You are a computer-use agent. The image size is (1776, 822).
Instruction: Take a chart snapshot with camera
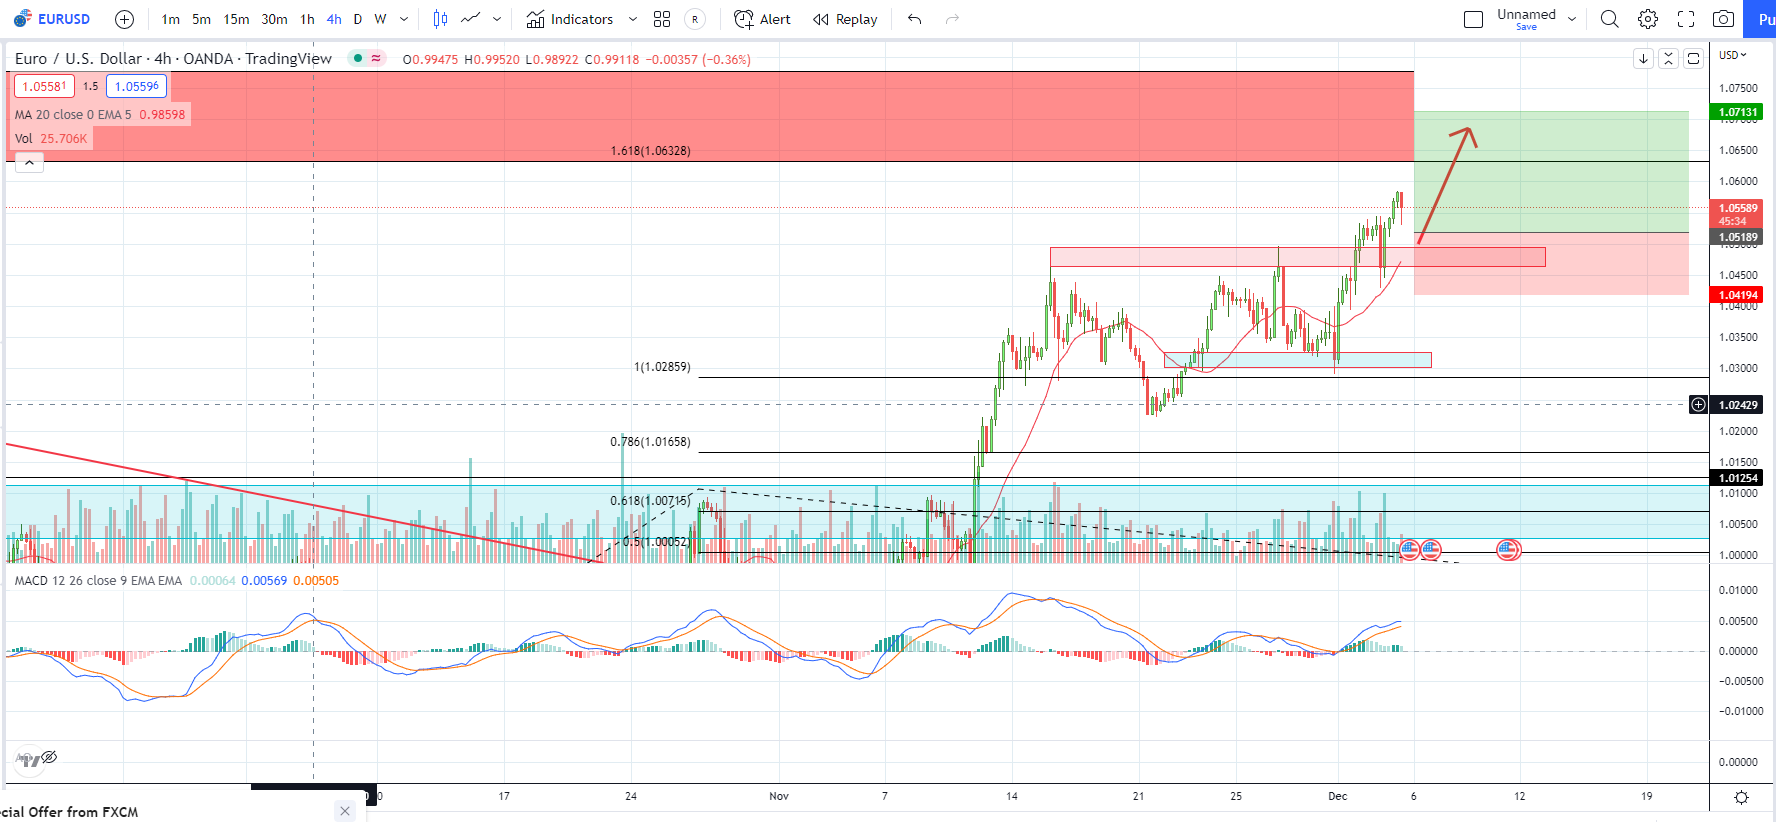(x=1723, y=19)
